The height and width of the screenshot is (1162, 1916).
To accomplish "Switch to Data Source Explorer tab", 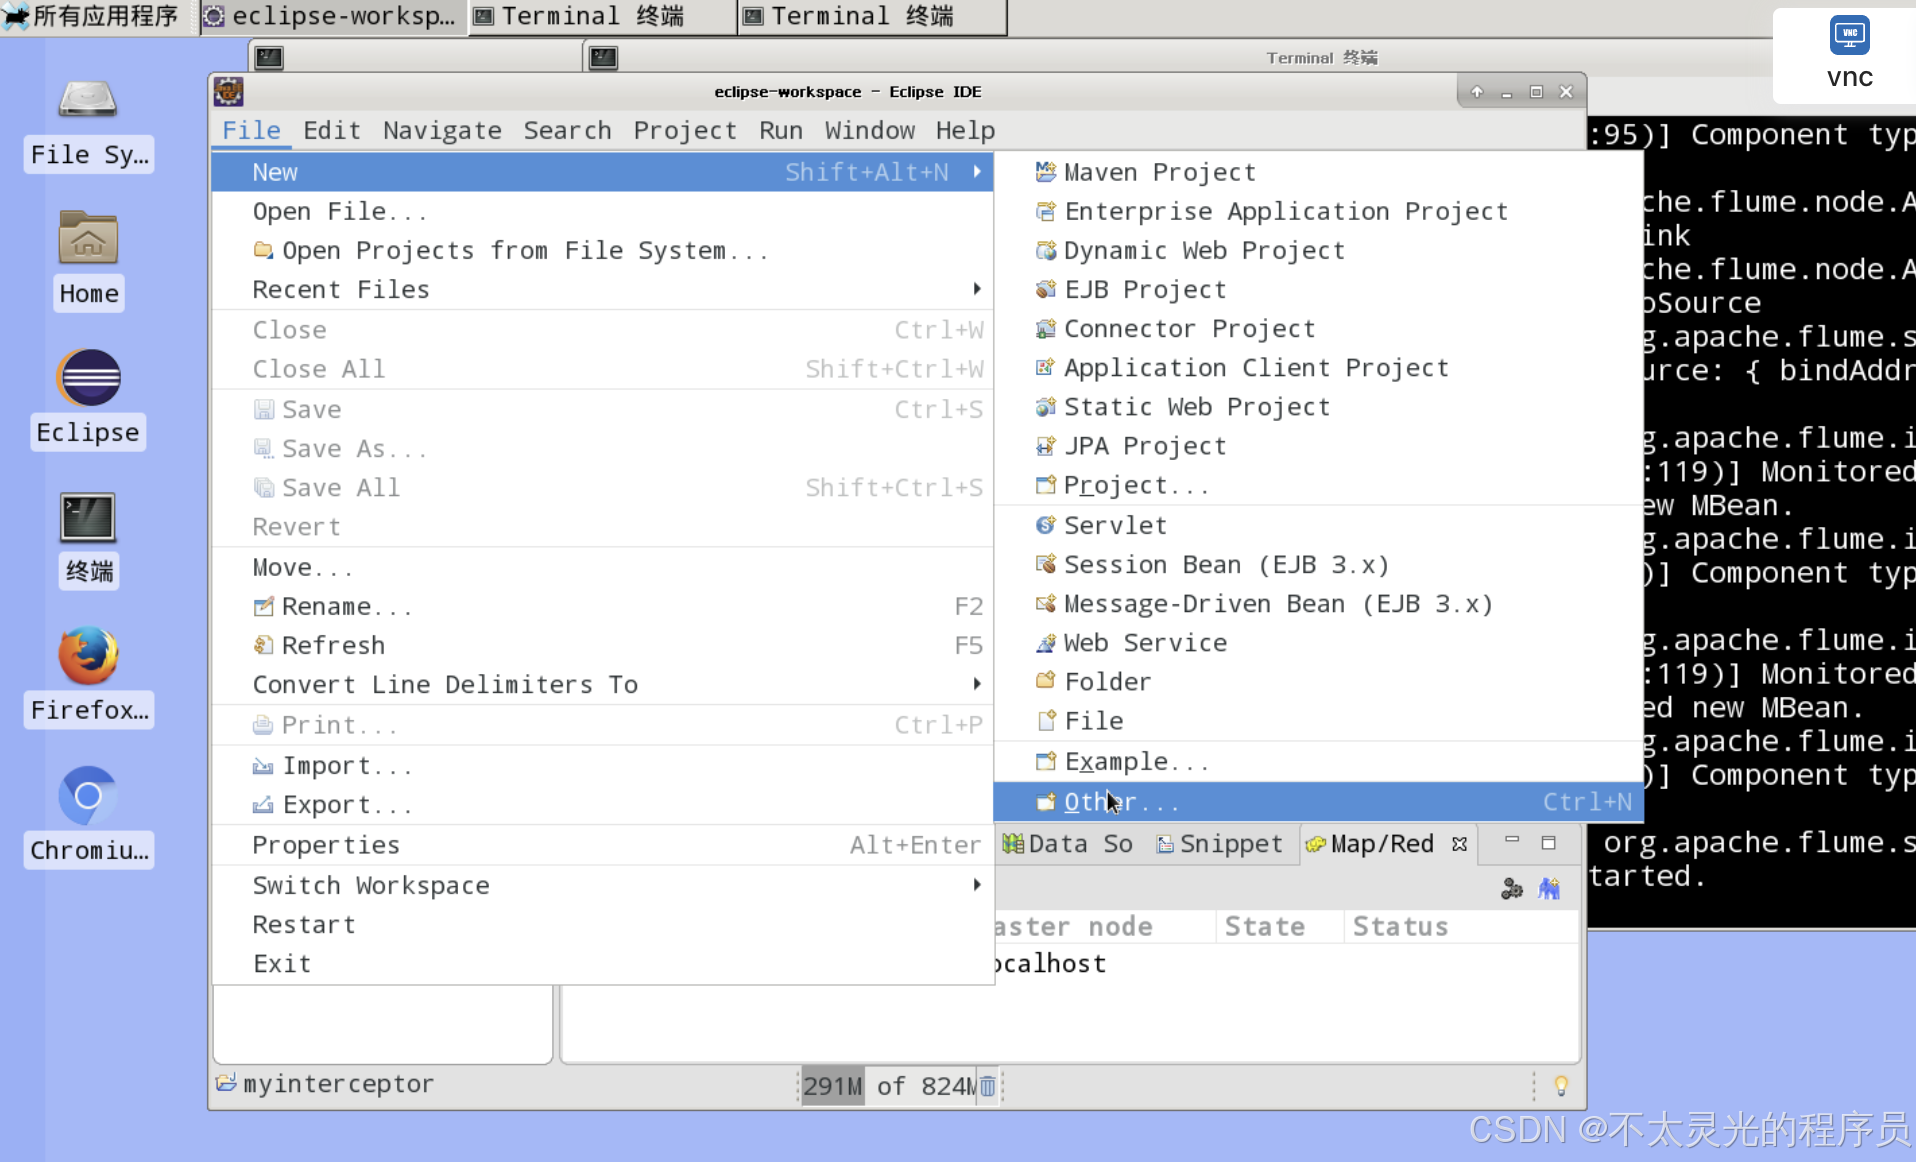I will pyautogui.click(x=1069, y=844).
